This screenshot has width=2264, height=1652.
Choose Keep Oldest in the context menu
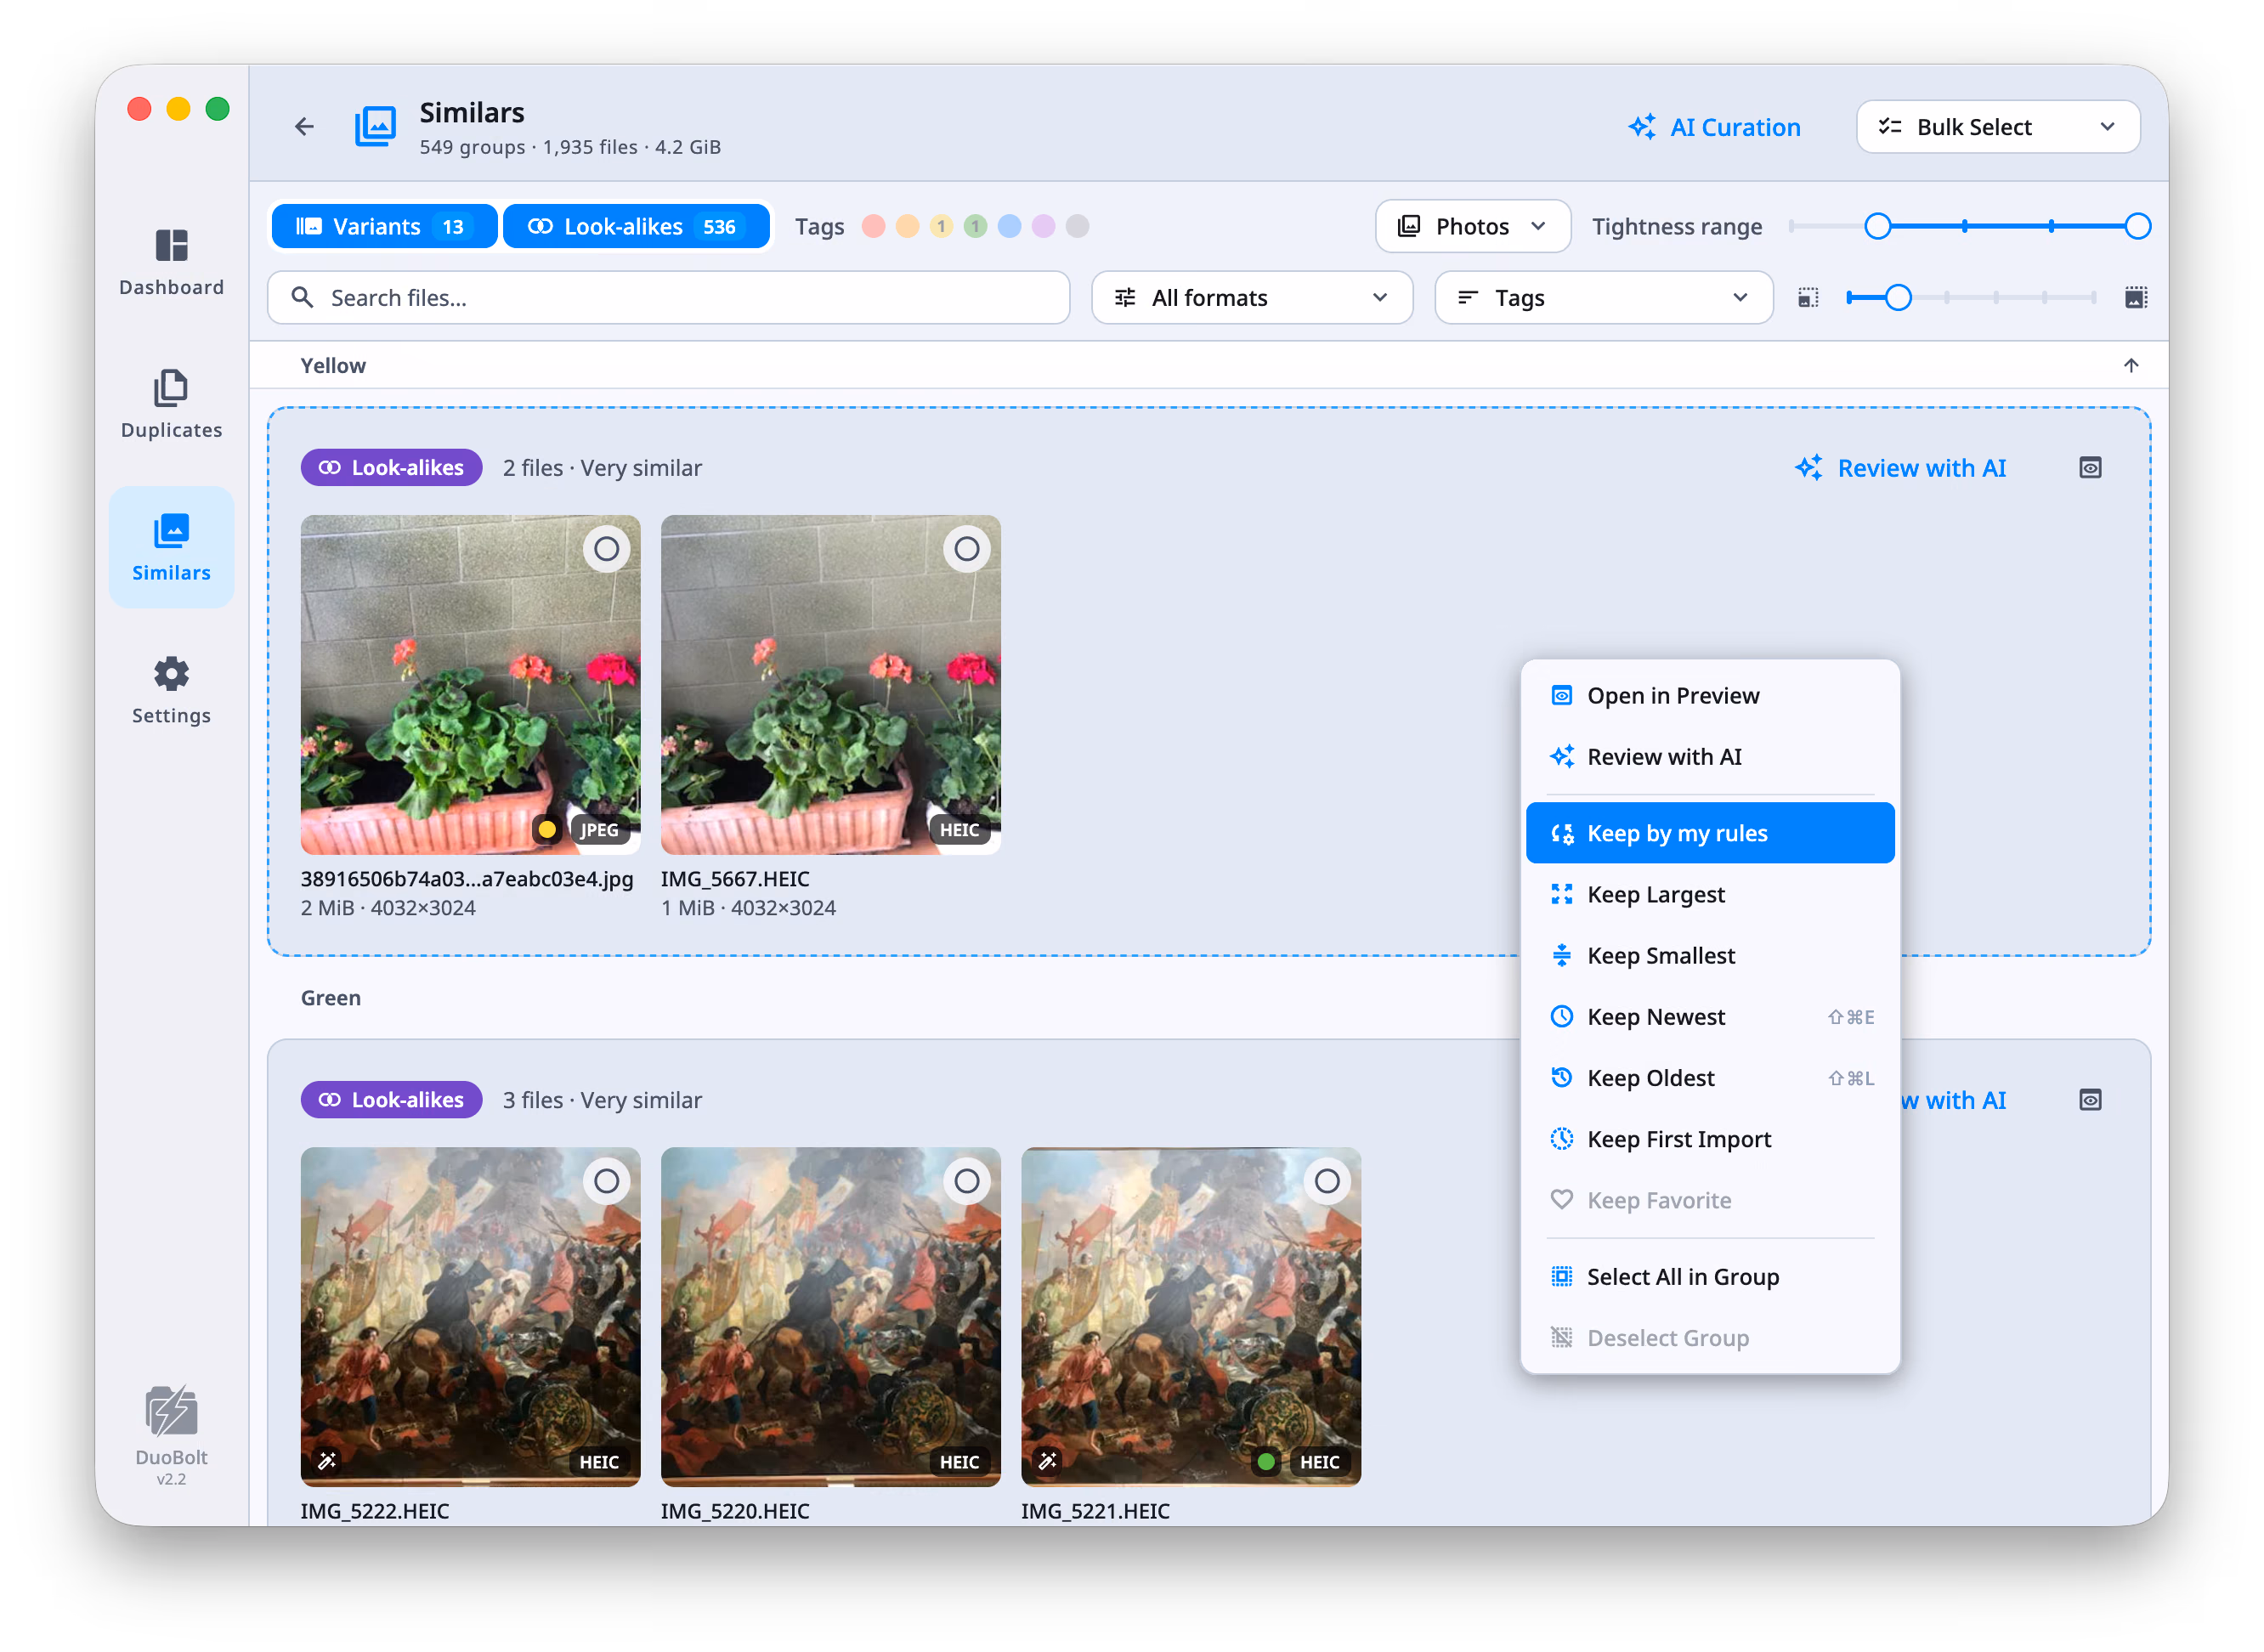pos(1709,1077)
